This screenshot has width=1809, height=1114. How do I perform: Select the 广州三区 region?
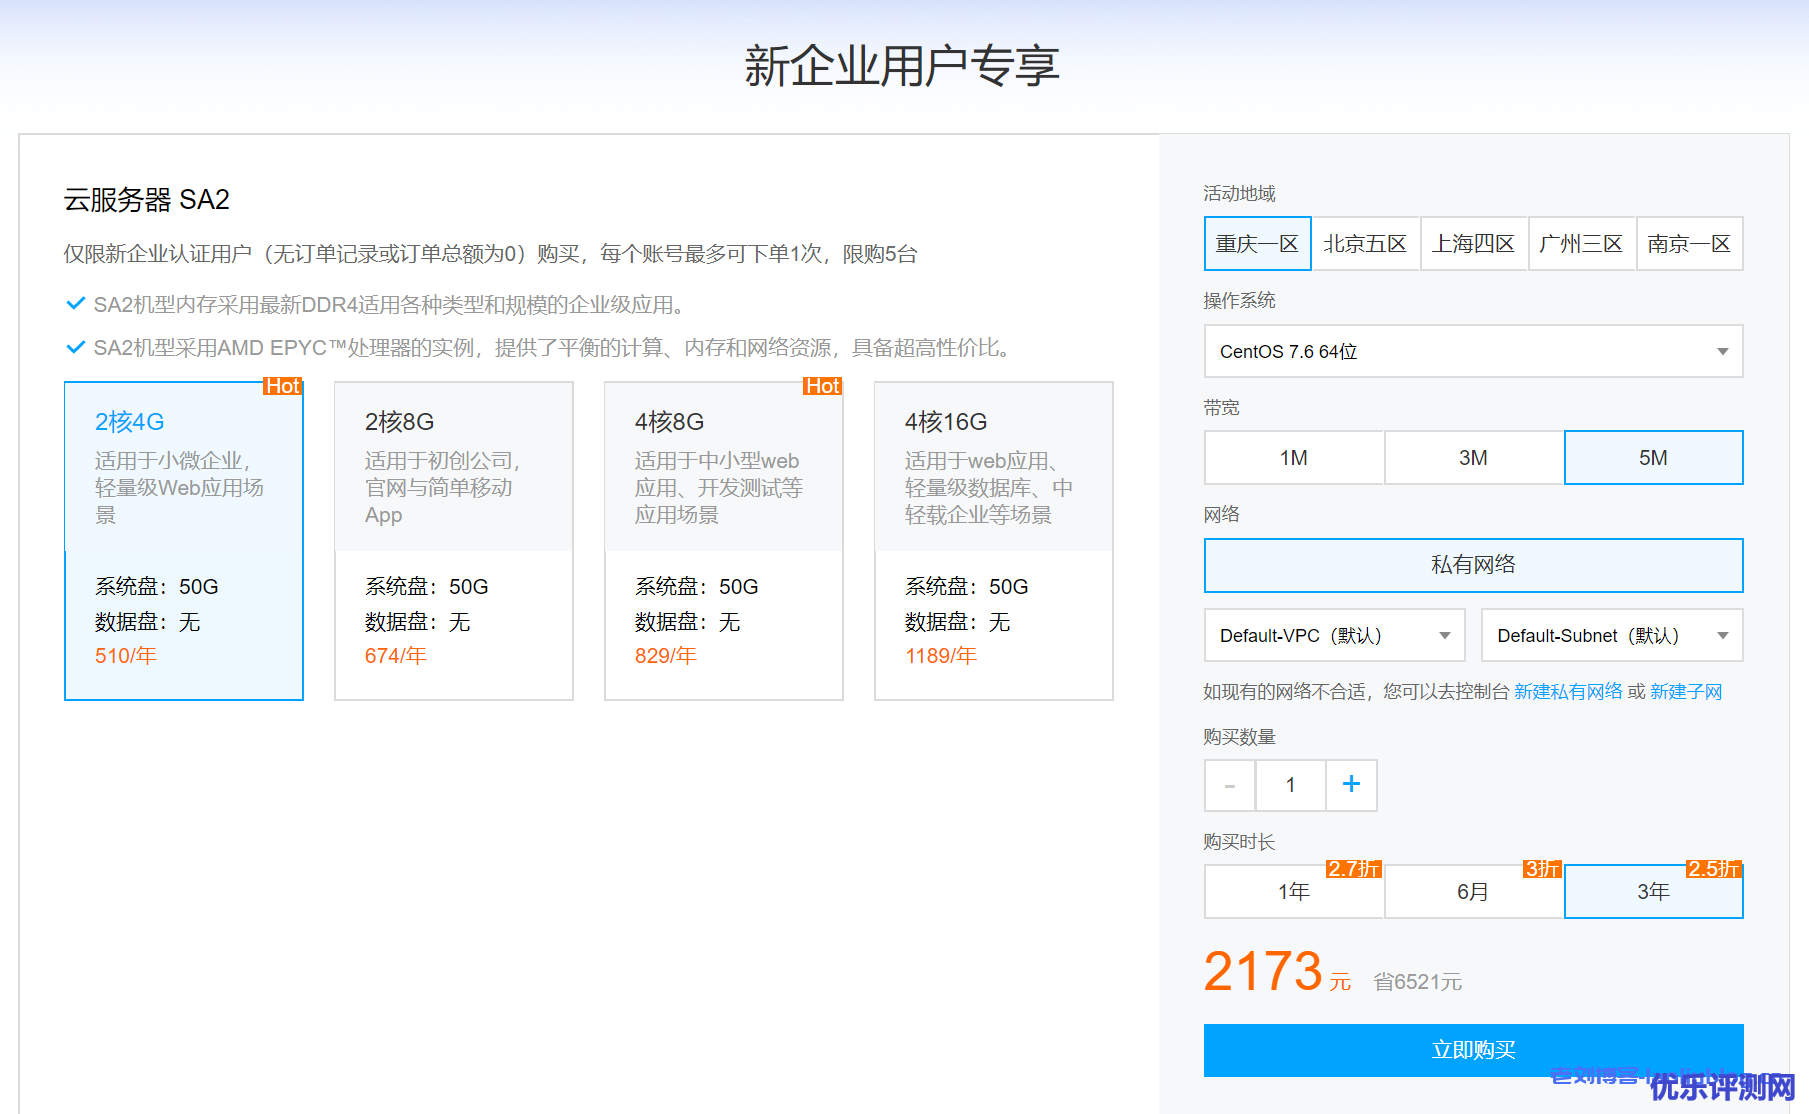pos(1581,244)
